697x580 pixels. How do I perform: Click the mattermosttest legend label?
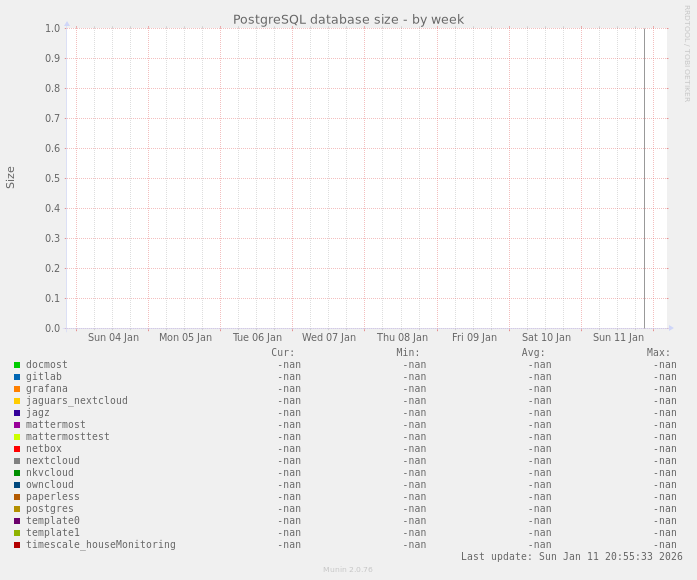[68, 437]
